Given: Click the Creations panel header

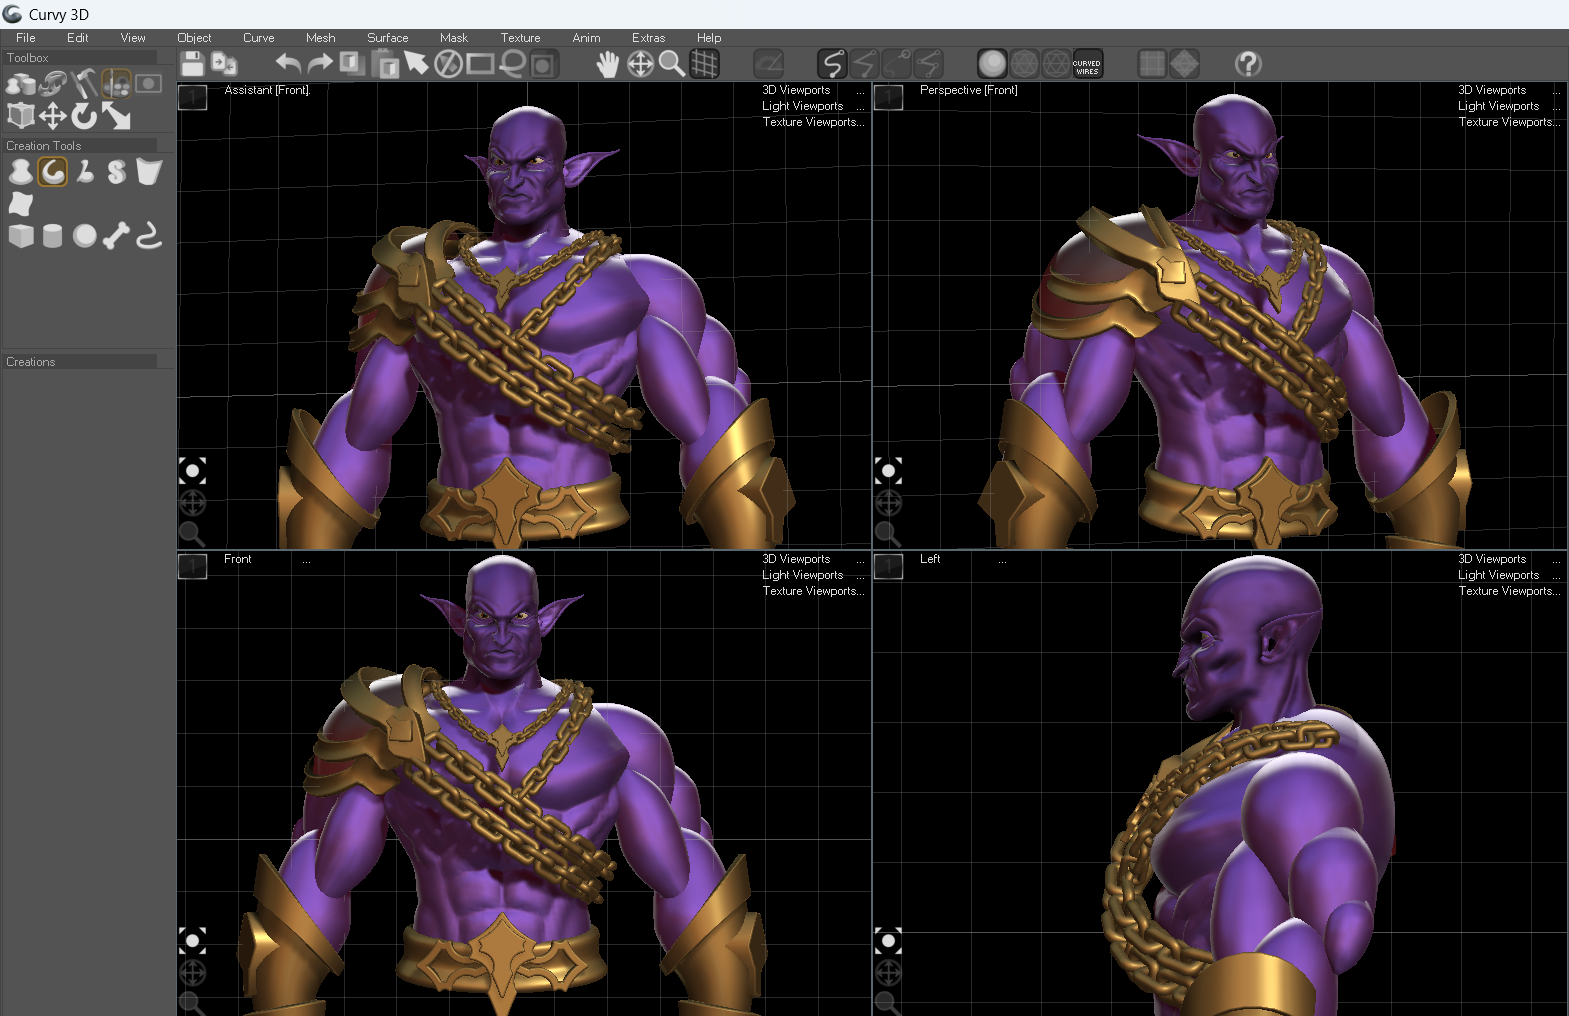Looking at the screenshot, I should click(80, 362).
